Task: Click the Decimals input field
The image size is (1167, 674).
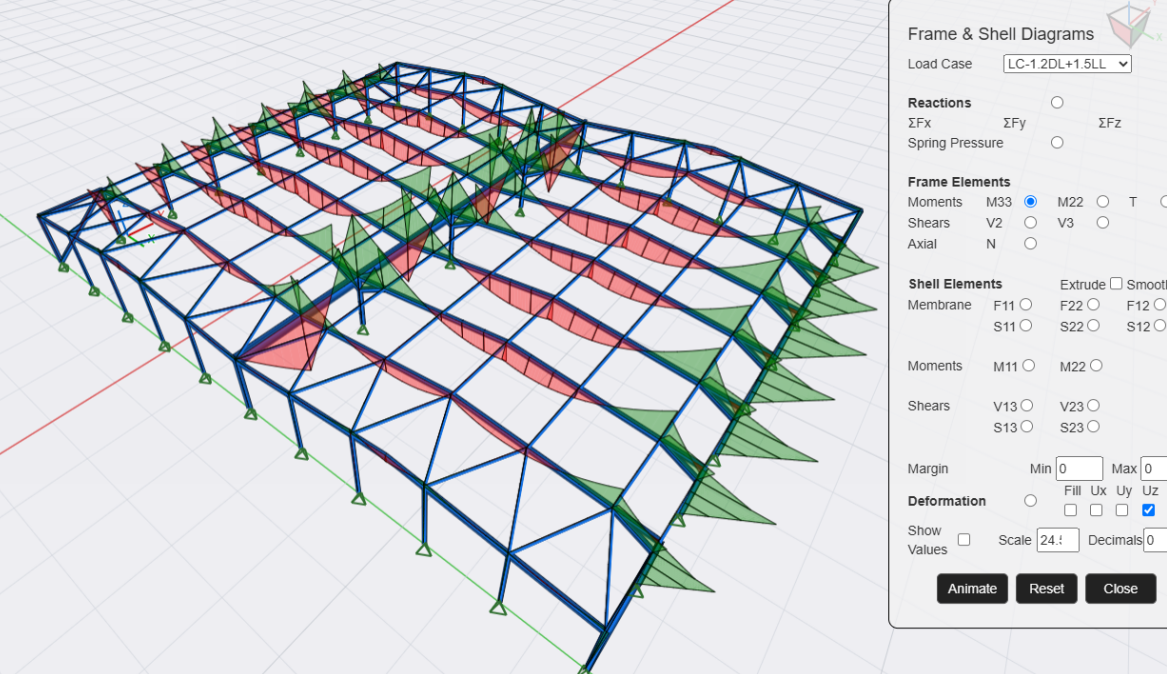Action: pos(1154,540)
